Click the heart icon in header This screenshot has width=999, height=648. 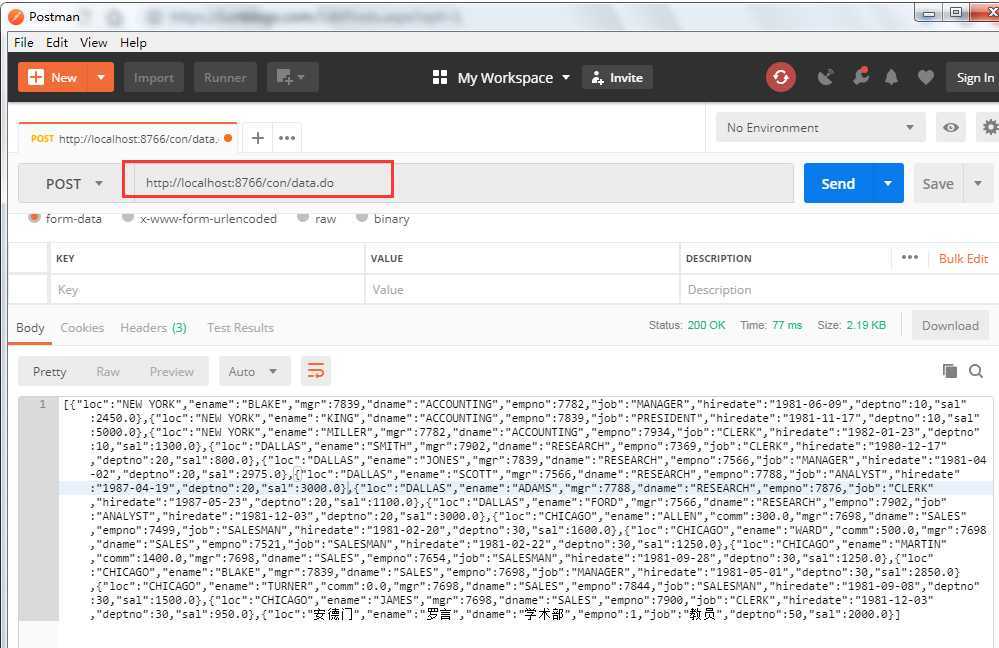(926, 78)
